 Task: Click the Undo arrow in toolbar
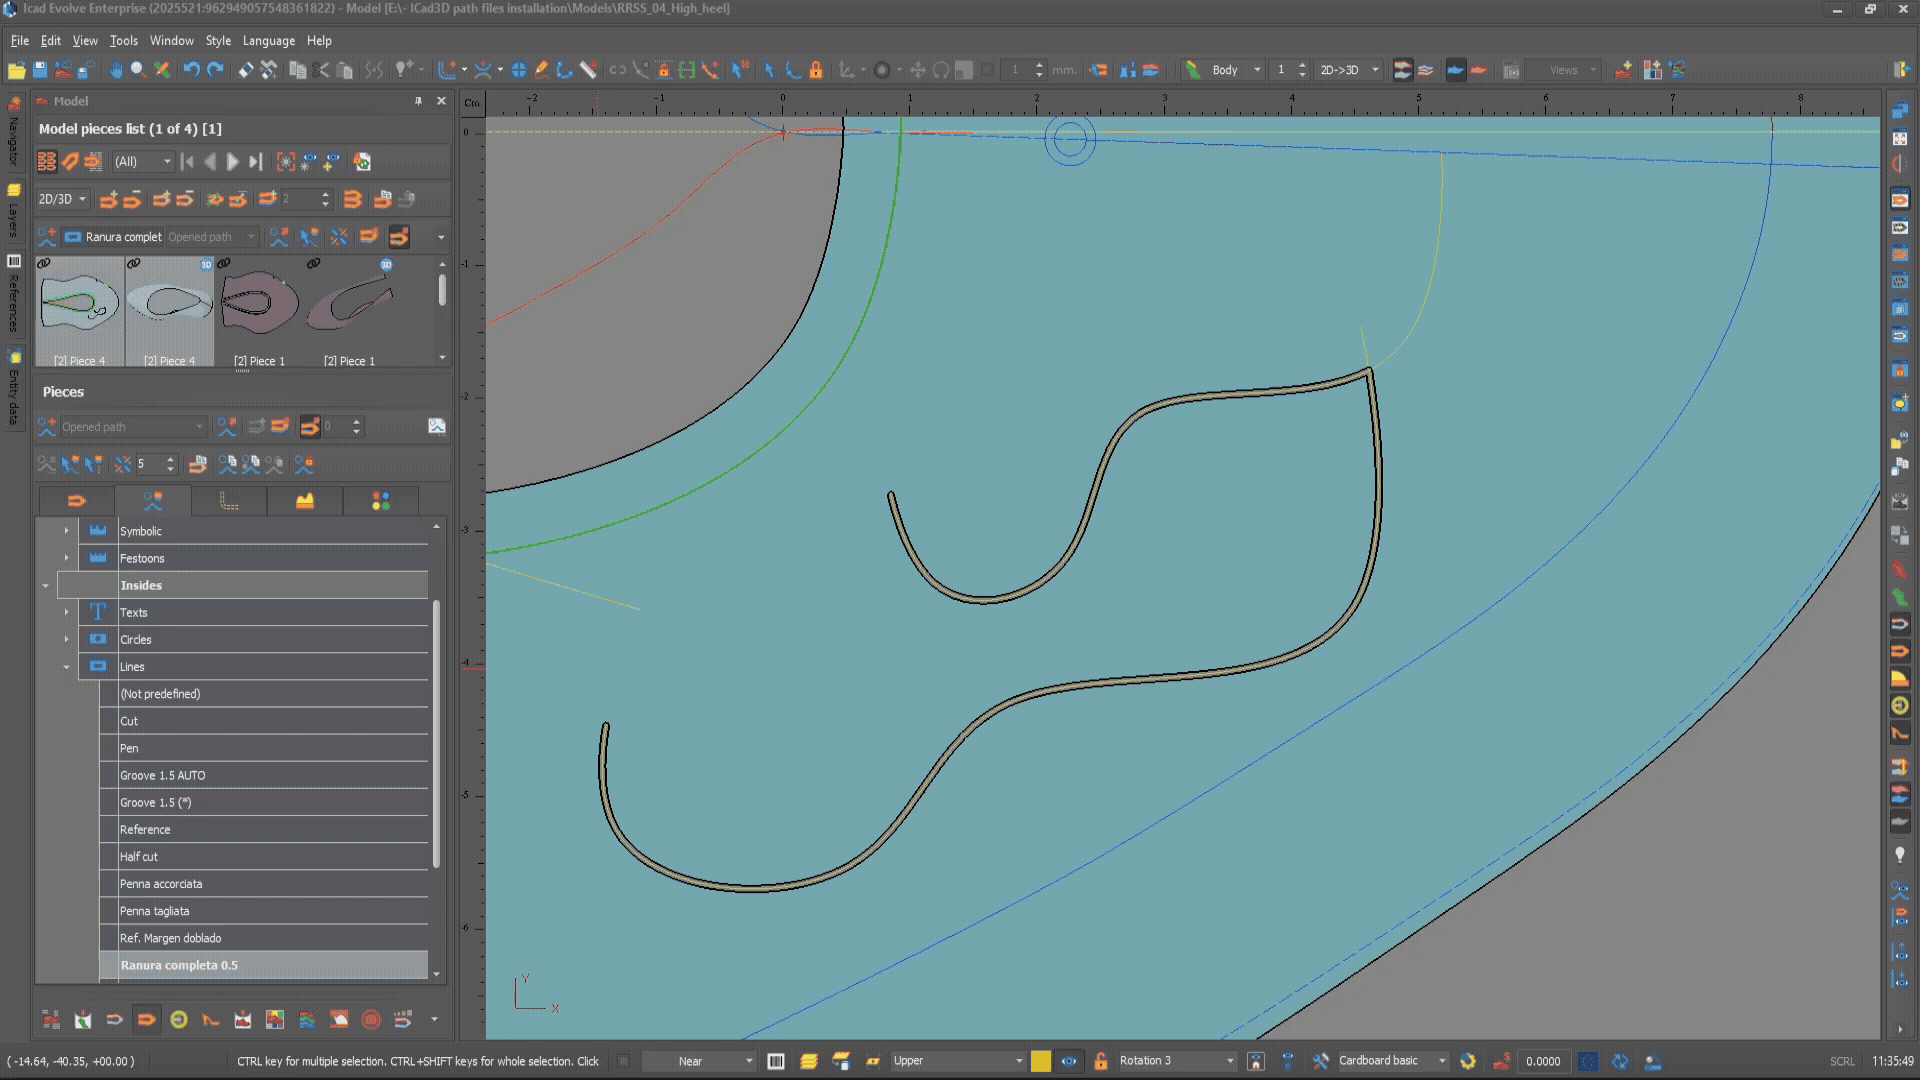(x=190, y=70)
